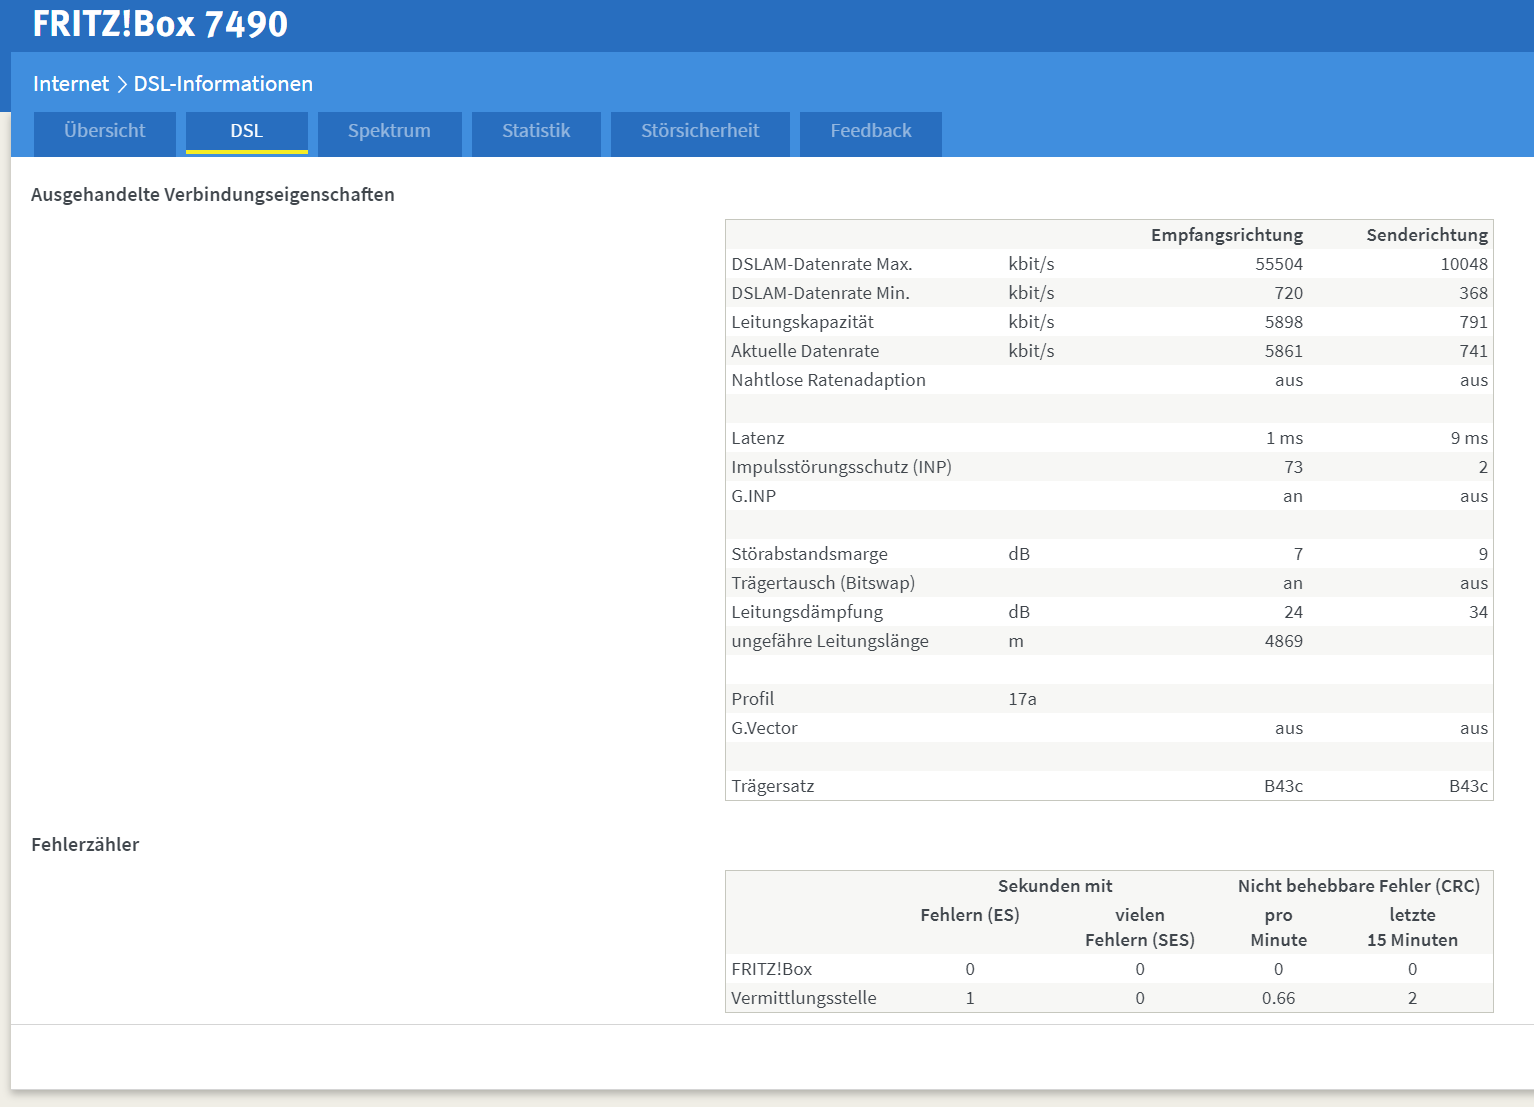Screen dimensions: 1534x1107
Task: Click the DSL-Informationen breadcrumb
Action: coord(223,84)
